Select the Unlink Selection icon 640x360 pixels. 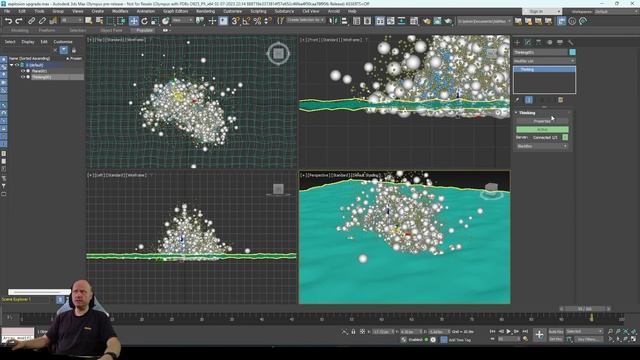coord(42,21)
